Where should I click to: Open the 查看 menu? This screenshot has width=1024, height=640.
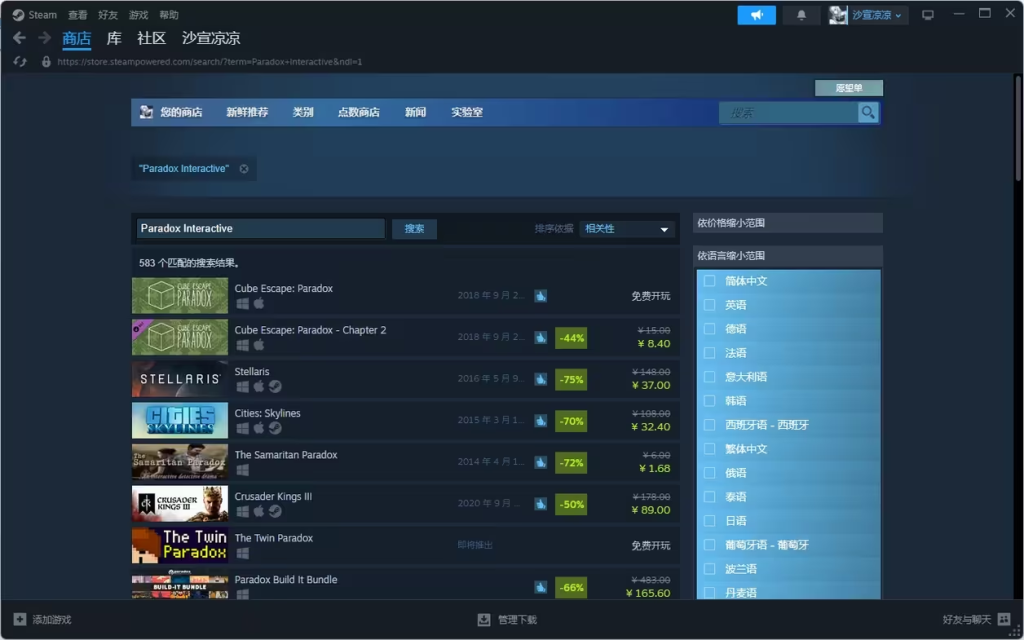click(78, 15)
